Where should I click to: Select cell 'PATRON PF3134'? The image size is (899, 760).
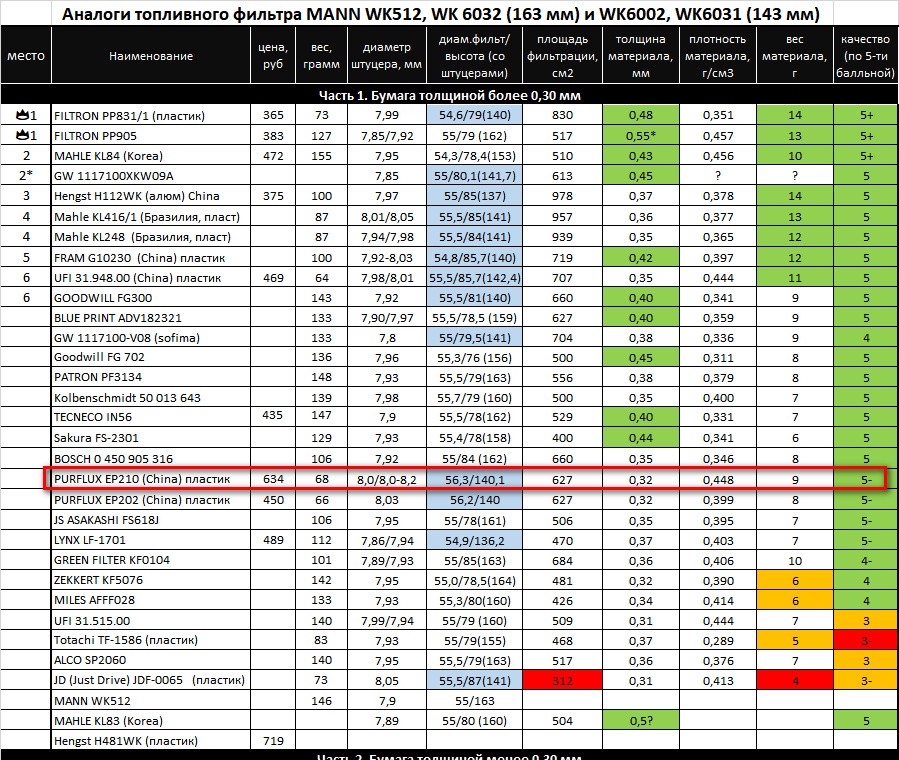pyautogui.click(x=151, y=377)
